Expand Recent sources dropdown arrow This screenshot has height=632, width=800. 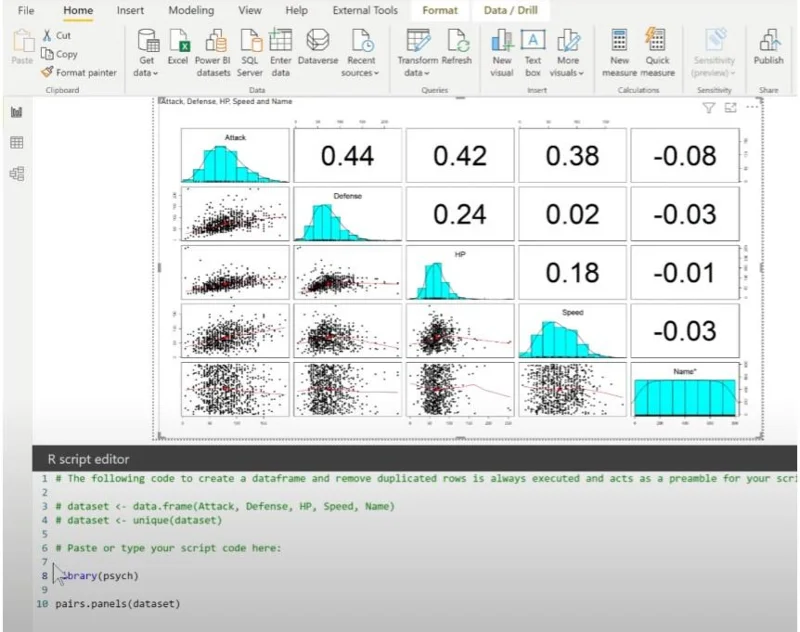coord(377,73)
